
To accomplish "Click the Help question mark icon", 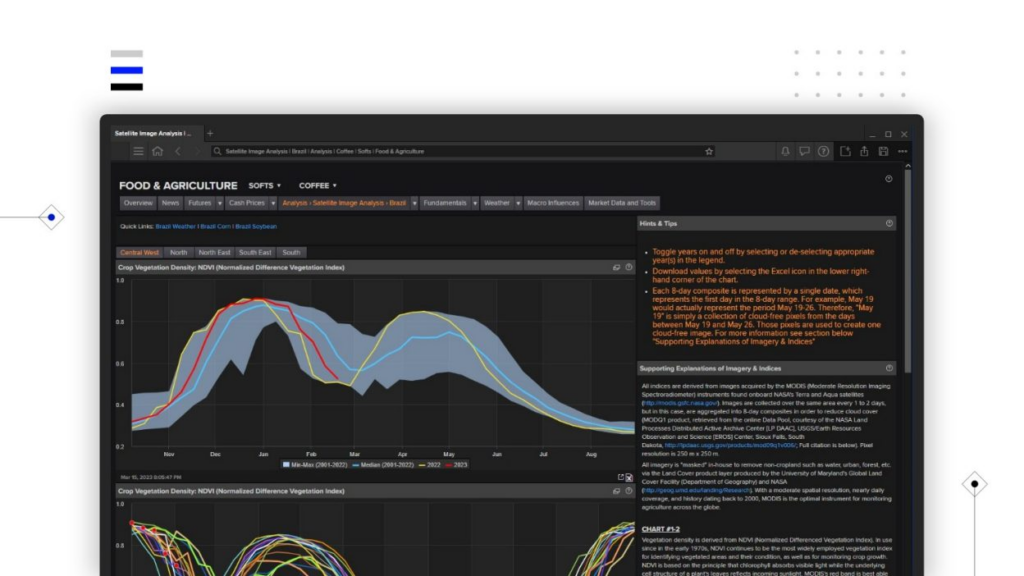I will pos(823,151).
